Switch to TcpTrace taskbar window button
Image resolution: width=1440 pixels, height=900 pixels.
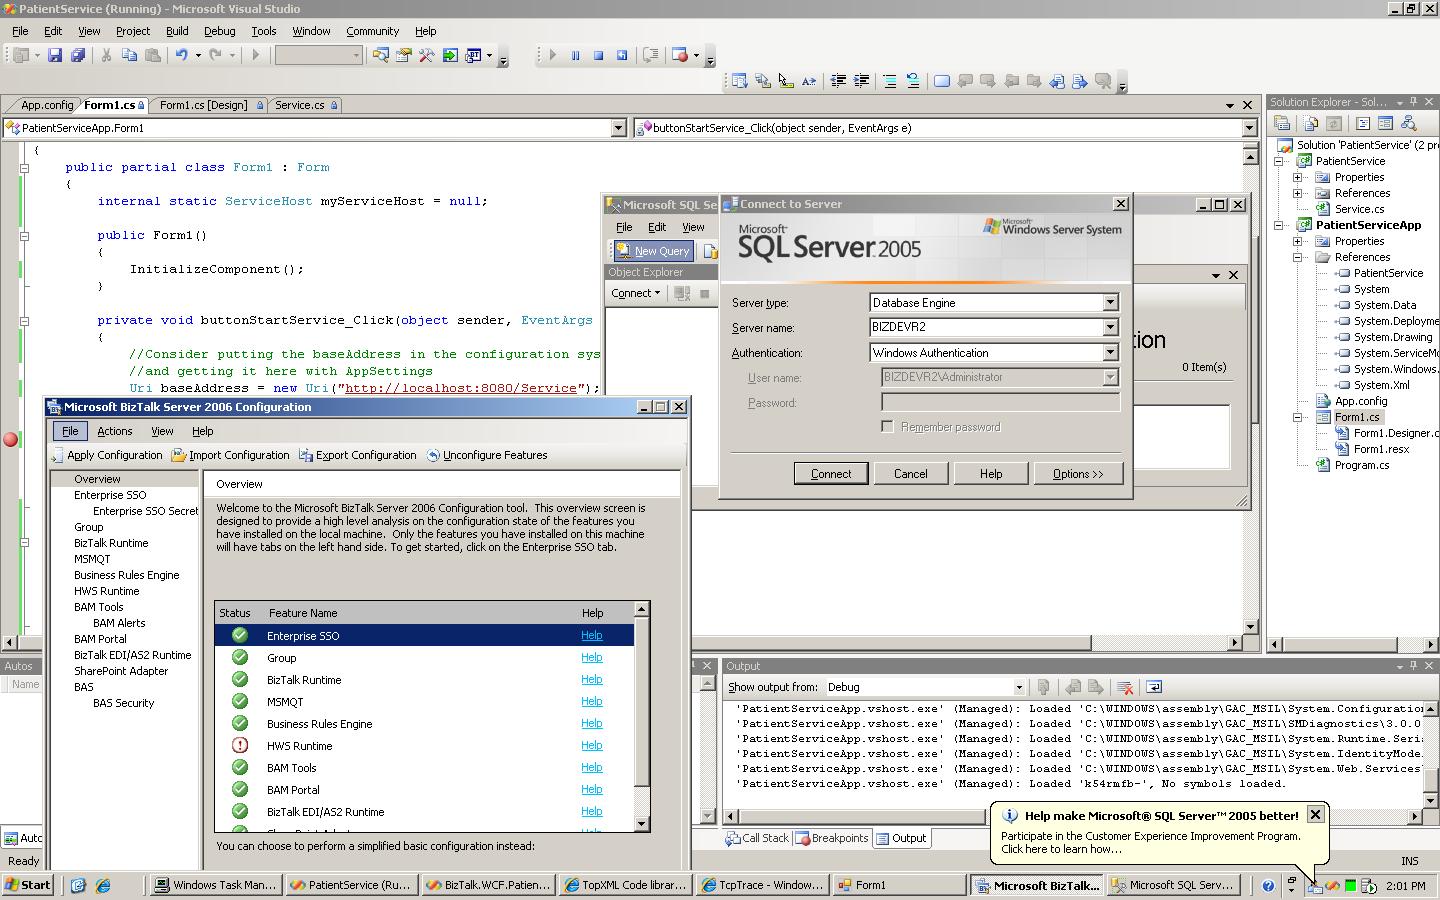762,885
